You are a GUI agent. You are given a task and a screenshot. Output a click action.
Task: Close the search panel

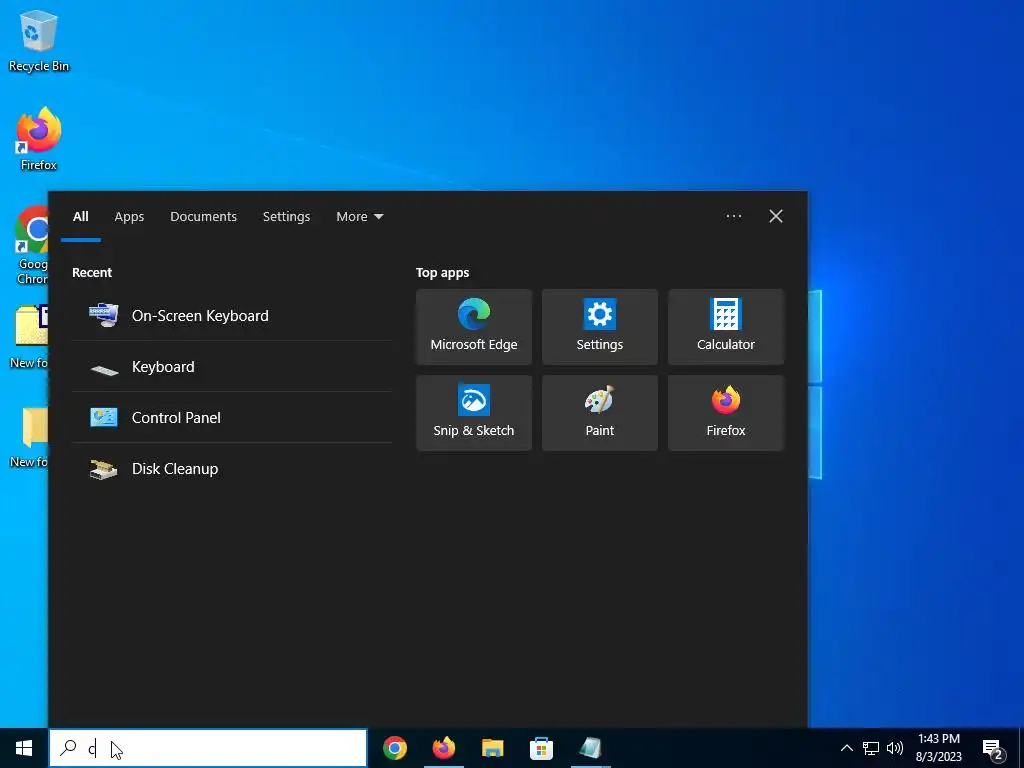pyautogui.click(x=776, y=216)
